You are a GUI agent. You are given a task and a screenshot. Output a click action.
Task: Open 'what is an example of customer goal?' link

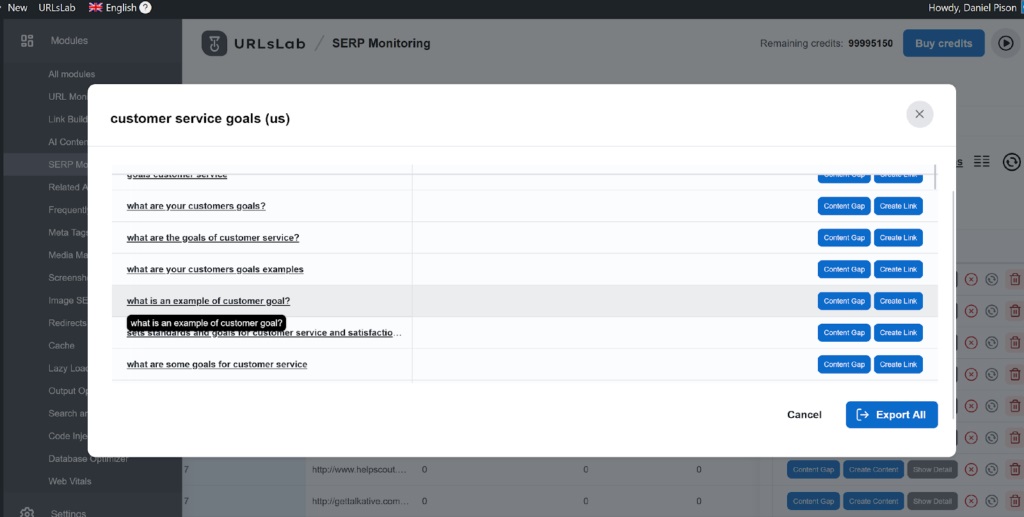[x=208, y=301]
